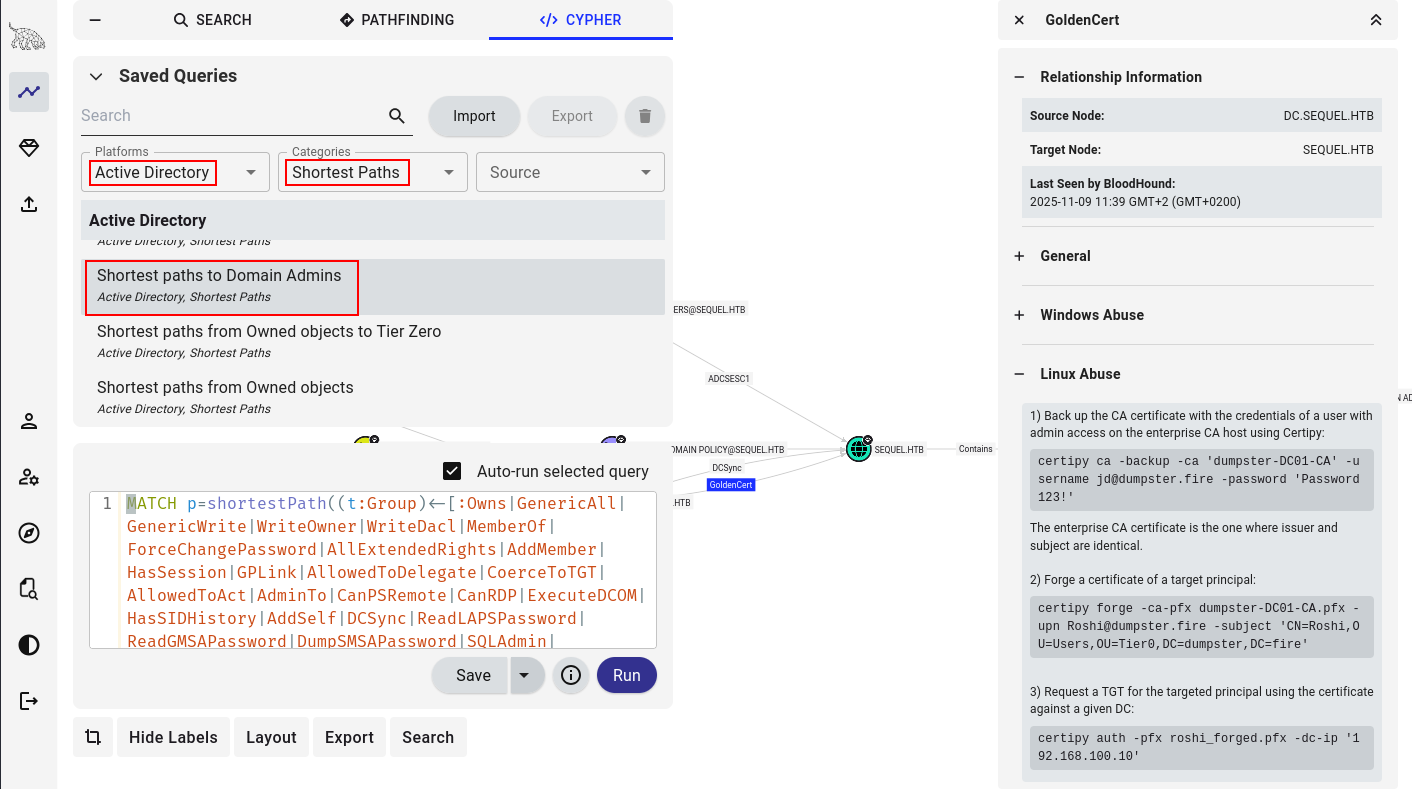Screen dimensions: 1412x789
Task: Click the BloodHound logo icon
Action: (28, 37)
